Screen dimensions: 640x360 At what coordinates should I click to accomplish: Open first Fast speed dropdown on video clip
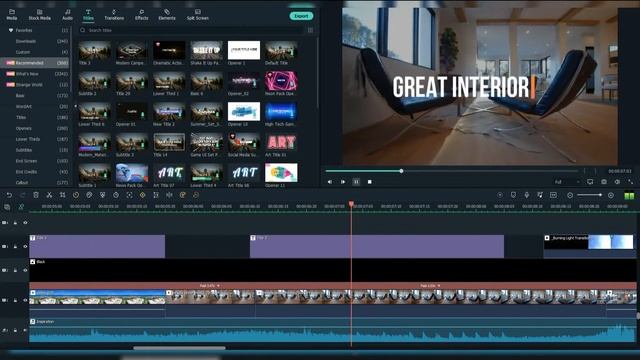[x=210, y=286]
